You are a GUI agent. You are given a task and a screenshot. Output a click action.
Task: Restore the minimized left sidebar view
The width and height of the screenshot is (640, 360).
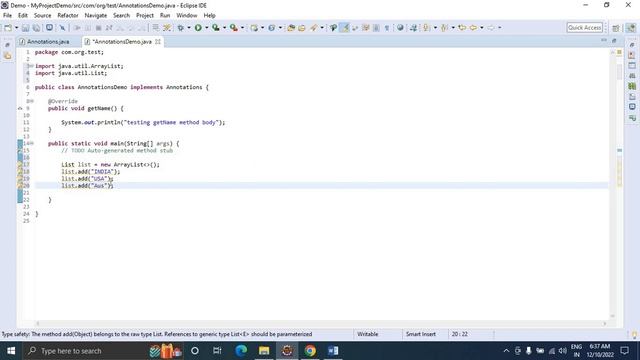[x=7, y=45]
